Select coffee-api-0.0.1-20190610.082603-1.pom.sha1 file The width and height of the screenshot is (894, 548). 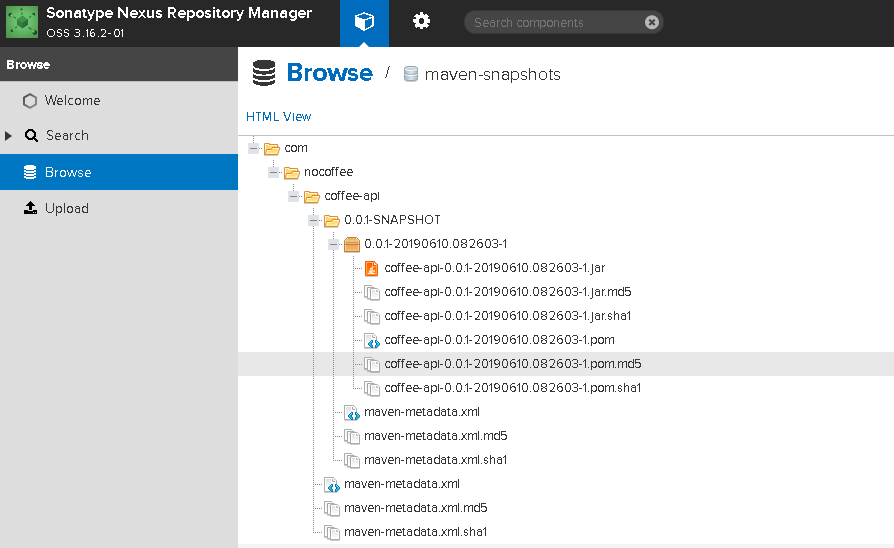(x=512, y=388)
